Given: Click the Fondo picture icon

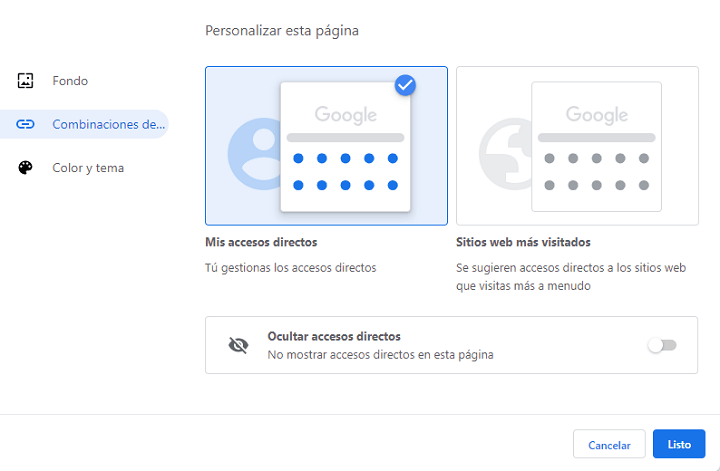Looking at the screenshot, I should pyautogui.click(x=25, y=81).
